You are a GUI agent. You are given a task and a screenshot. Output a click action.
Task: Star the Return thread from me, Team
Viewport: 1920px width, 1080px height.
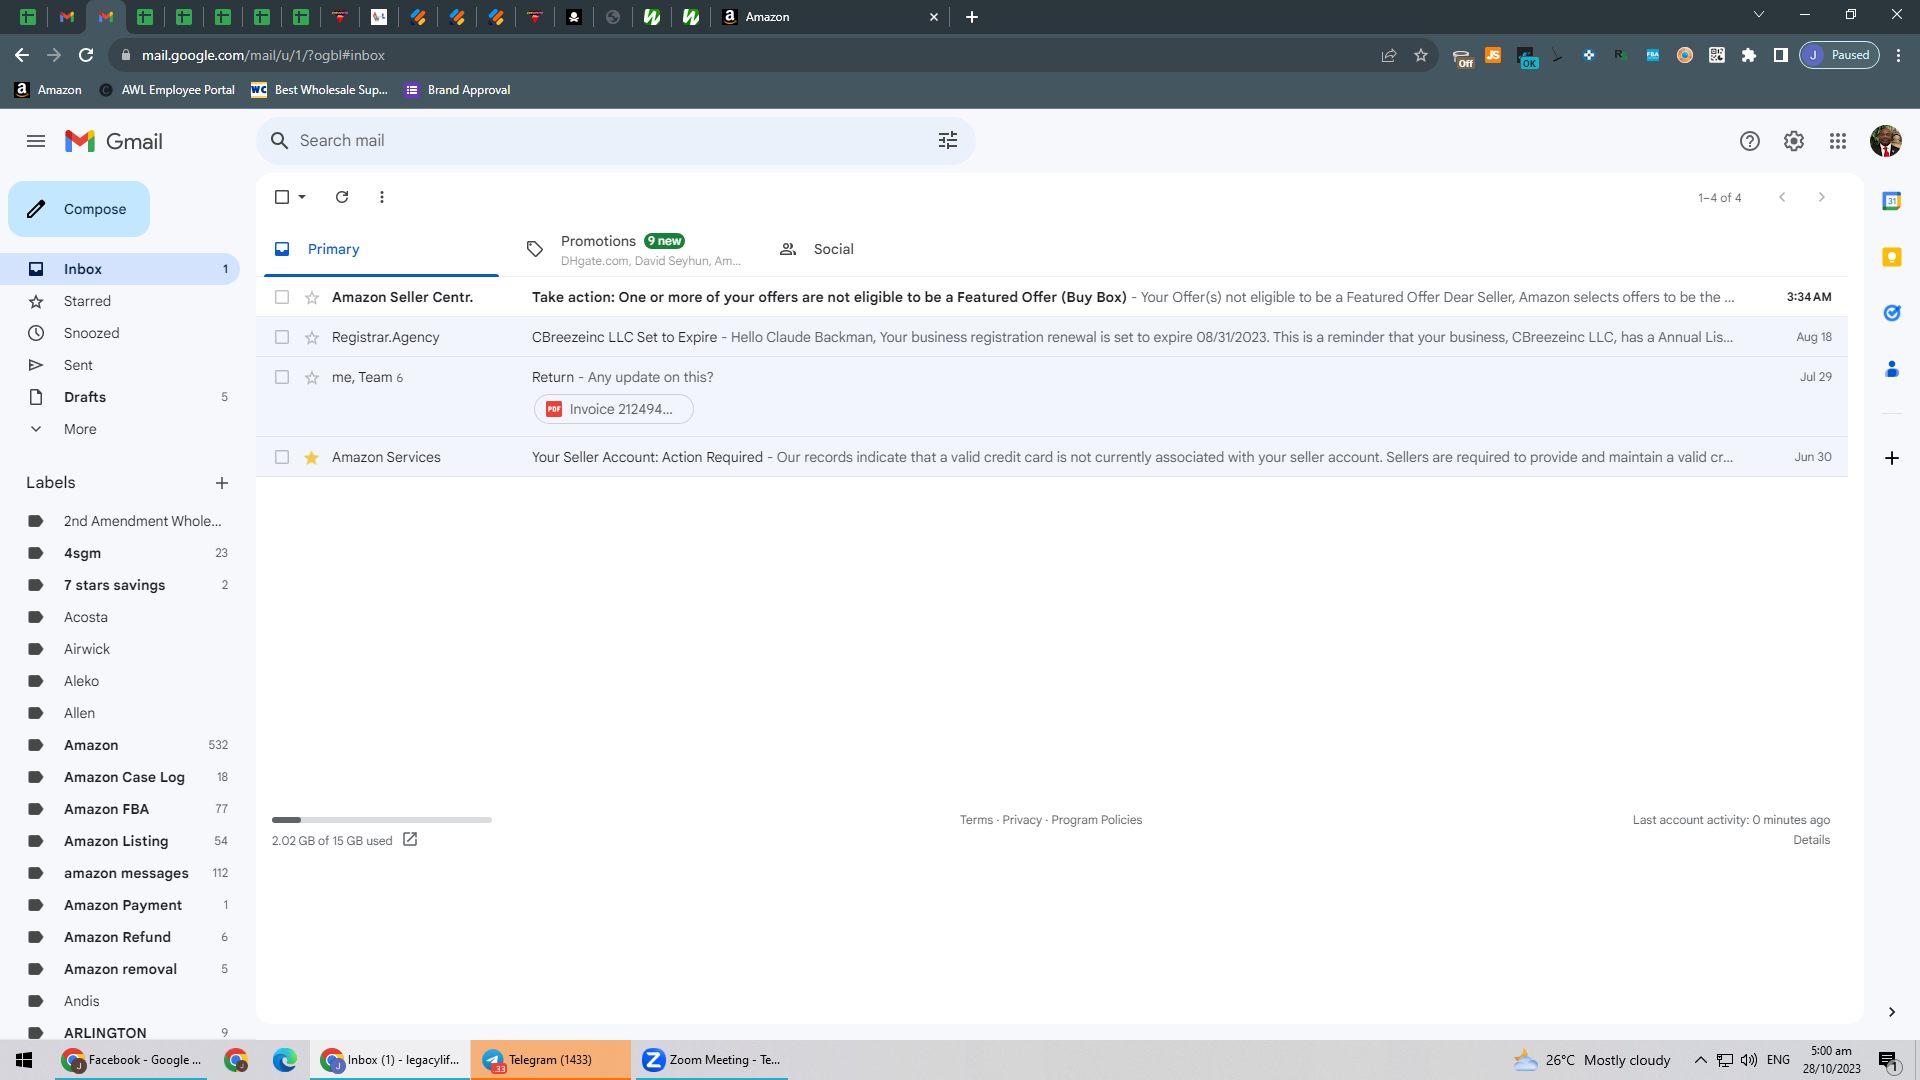[312, 377]
